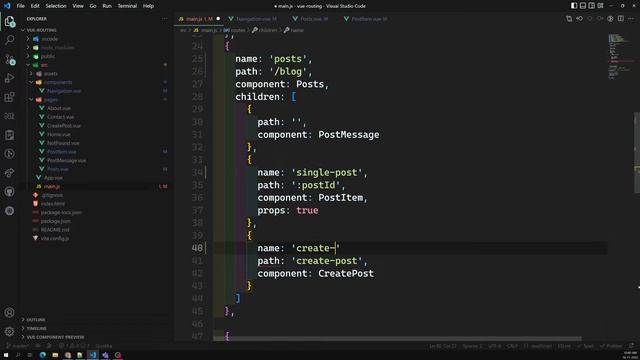Click the children breadcrumb segment
The image size is (640, 360).
tap(267, 30)
